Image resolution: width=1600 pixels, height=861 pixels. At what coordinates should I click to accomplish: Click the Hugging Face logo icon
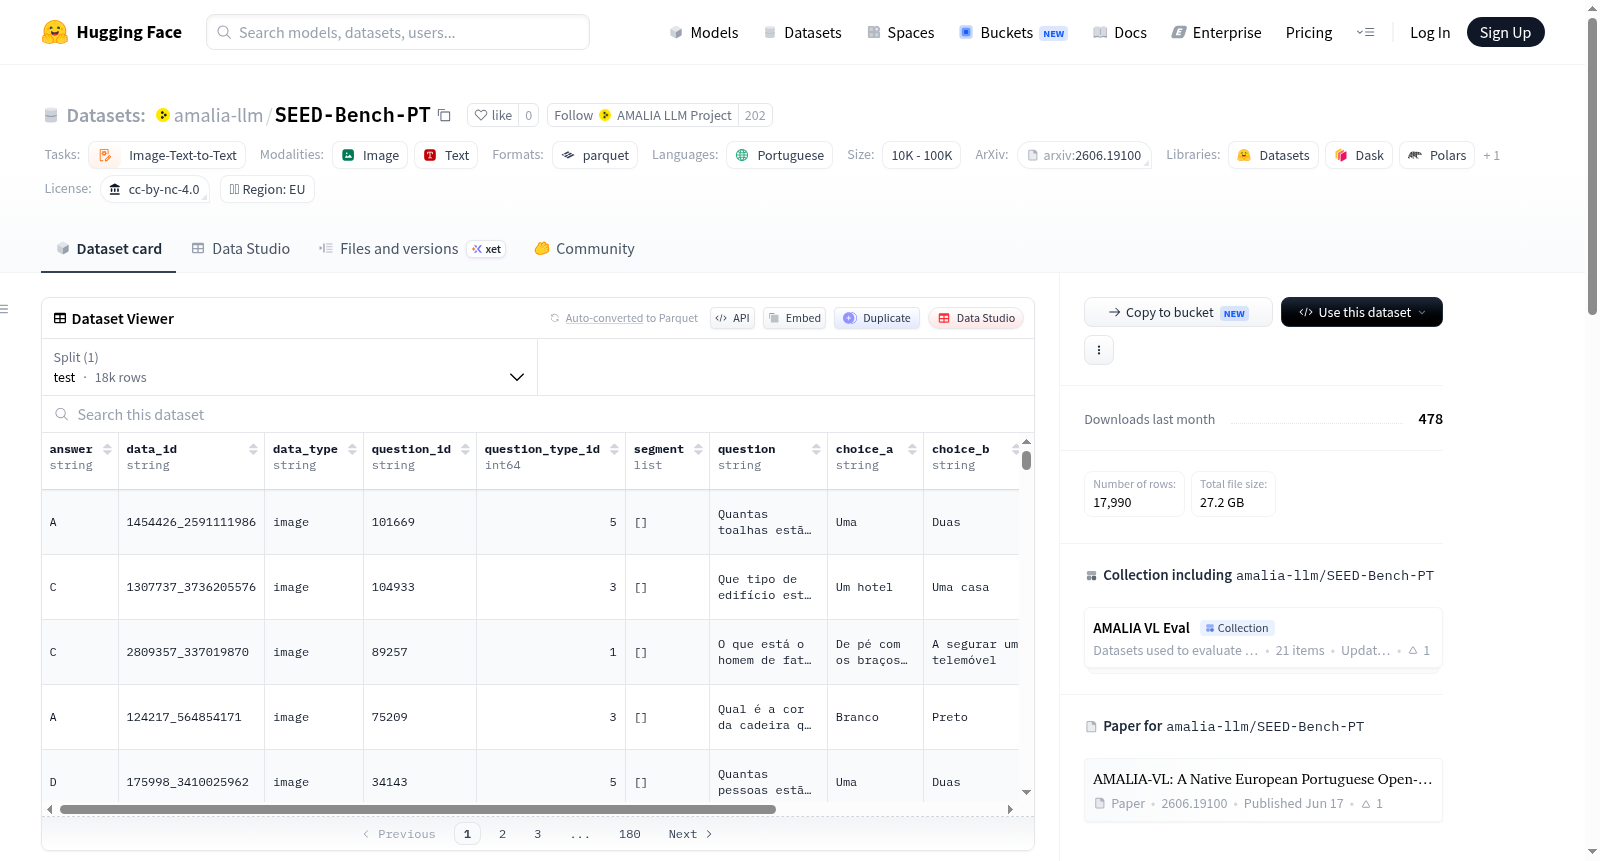(55, 32)
